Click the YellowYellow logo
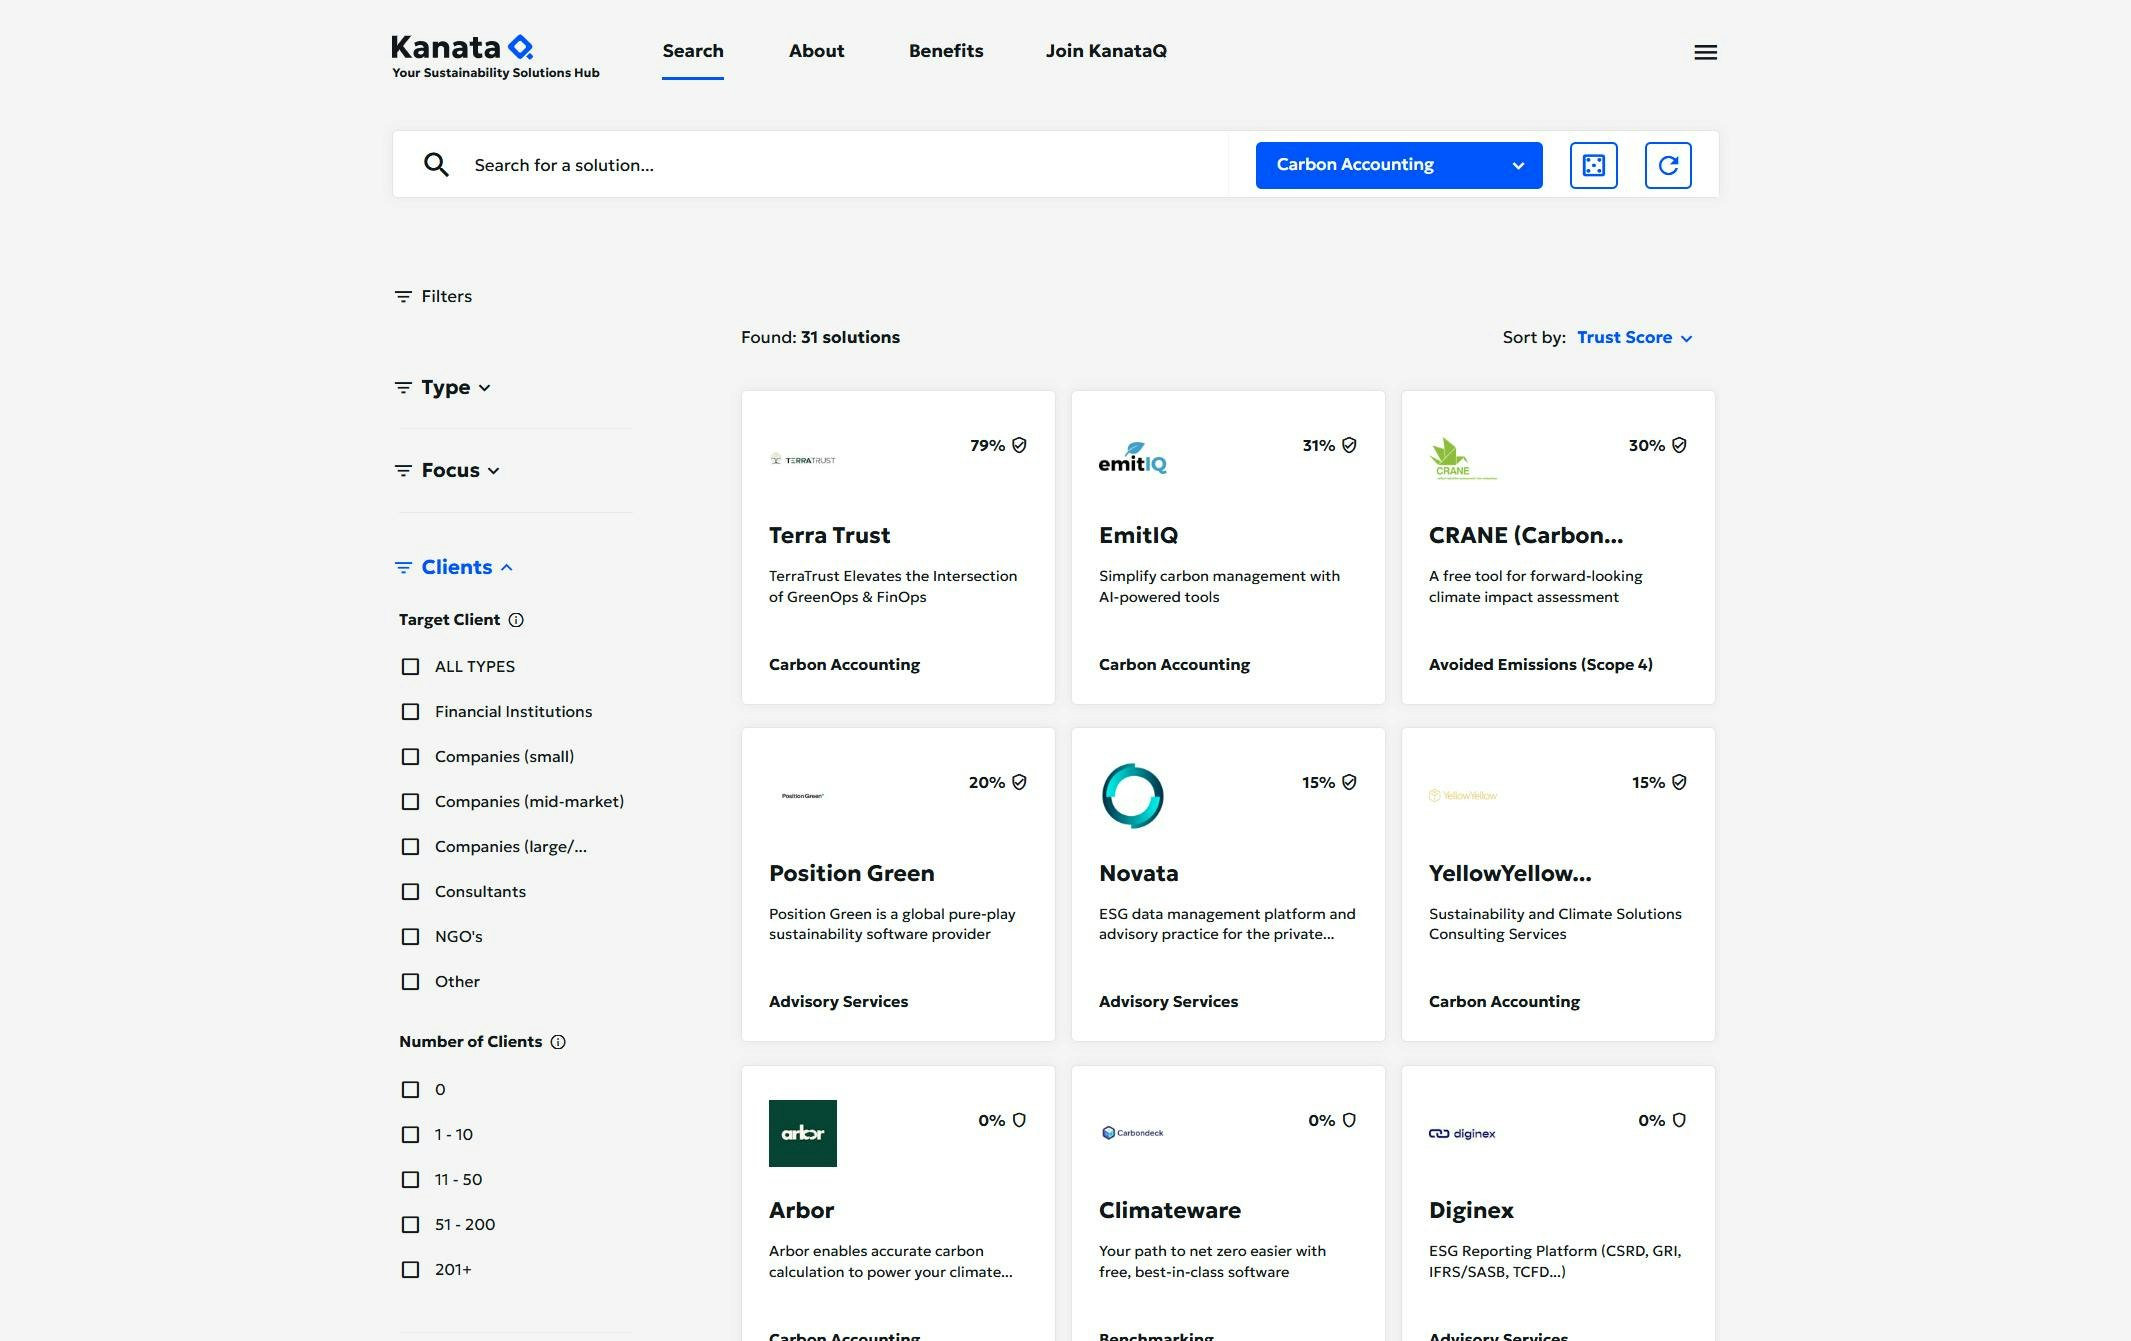This screenshot has width=2131, height=1341. click(1462, 796)
